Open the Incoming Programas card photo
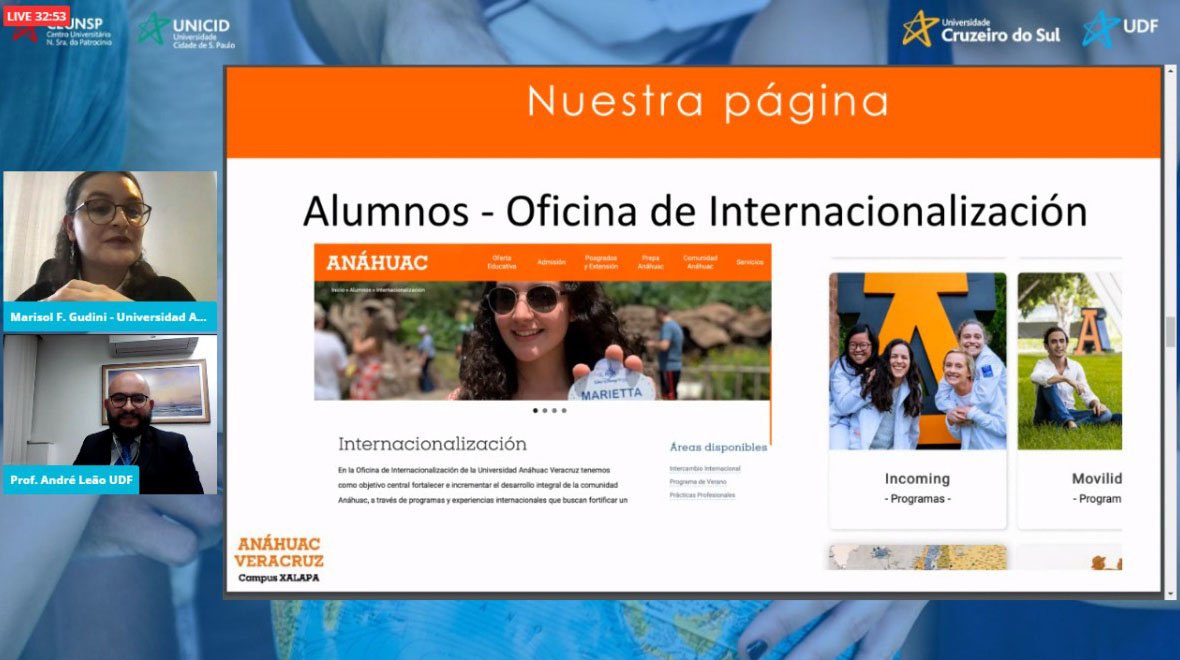 pos(917,361)
